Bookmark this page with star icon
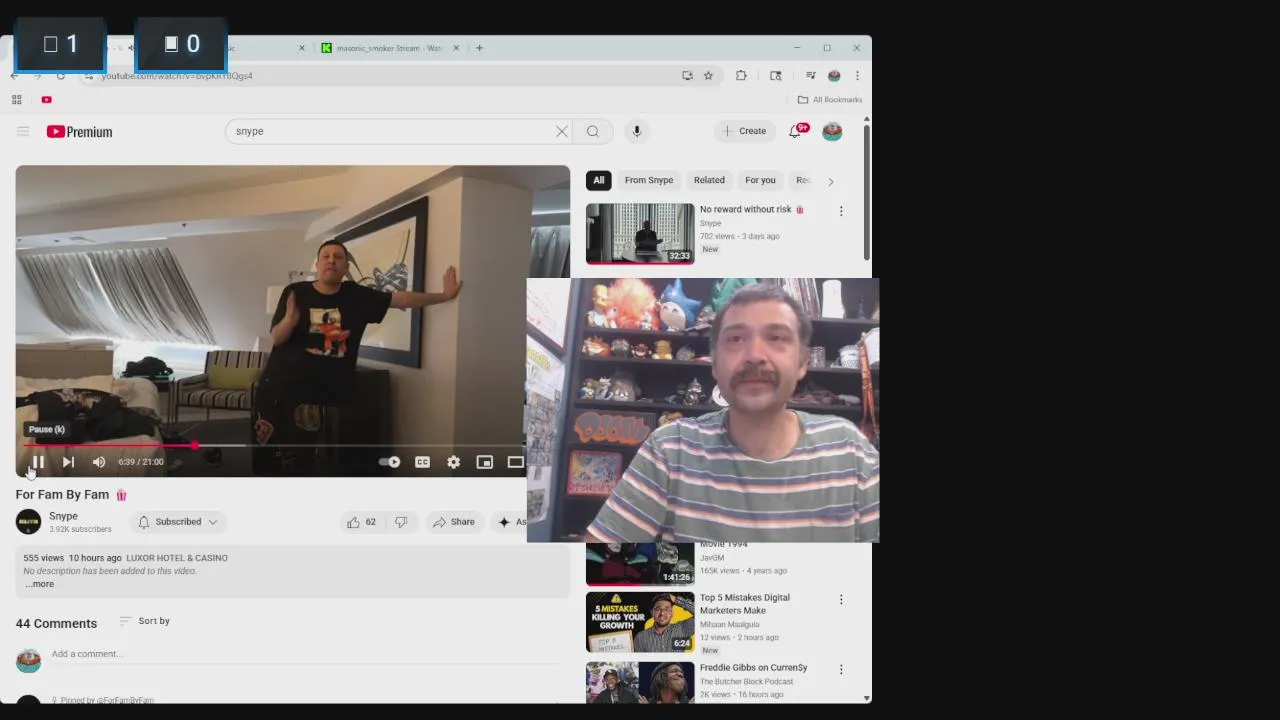The height and width of the screenshot is (720, 1280). 708,76
